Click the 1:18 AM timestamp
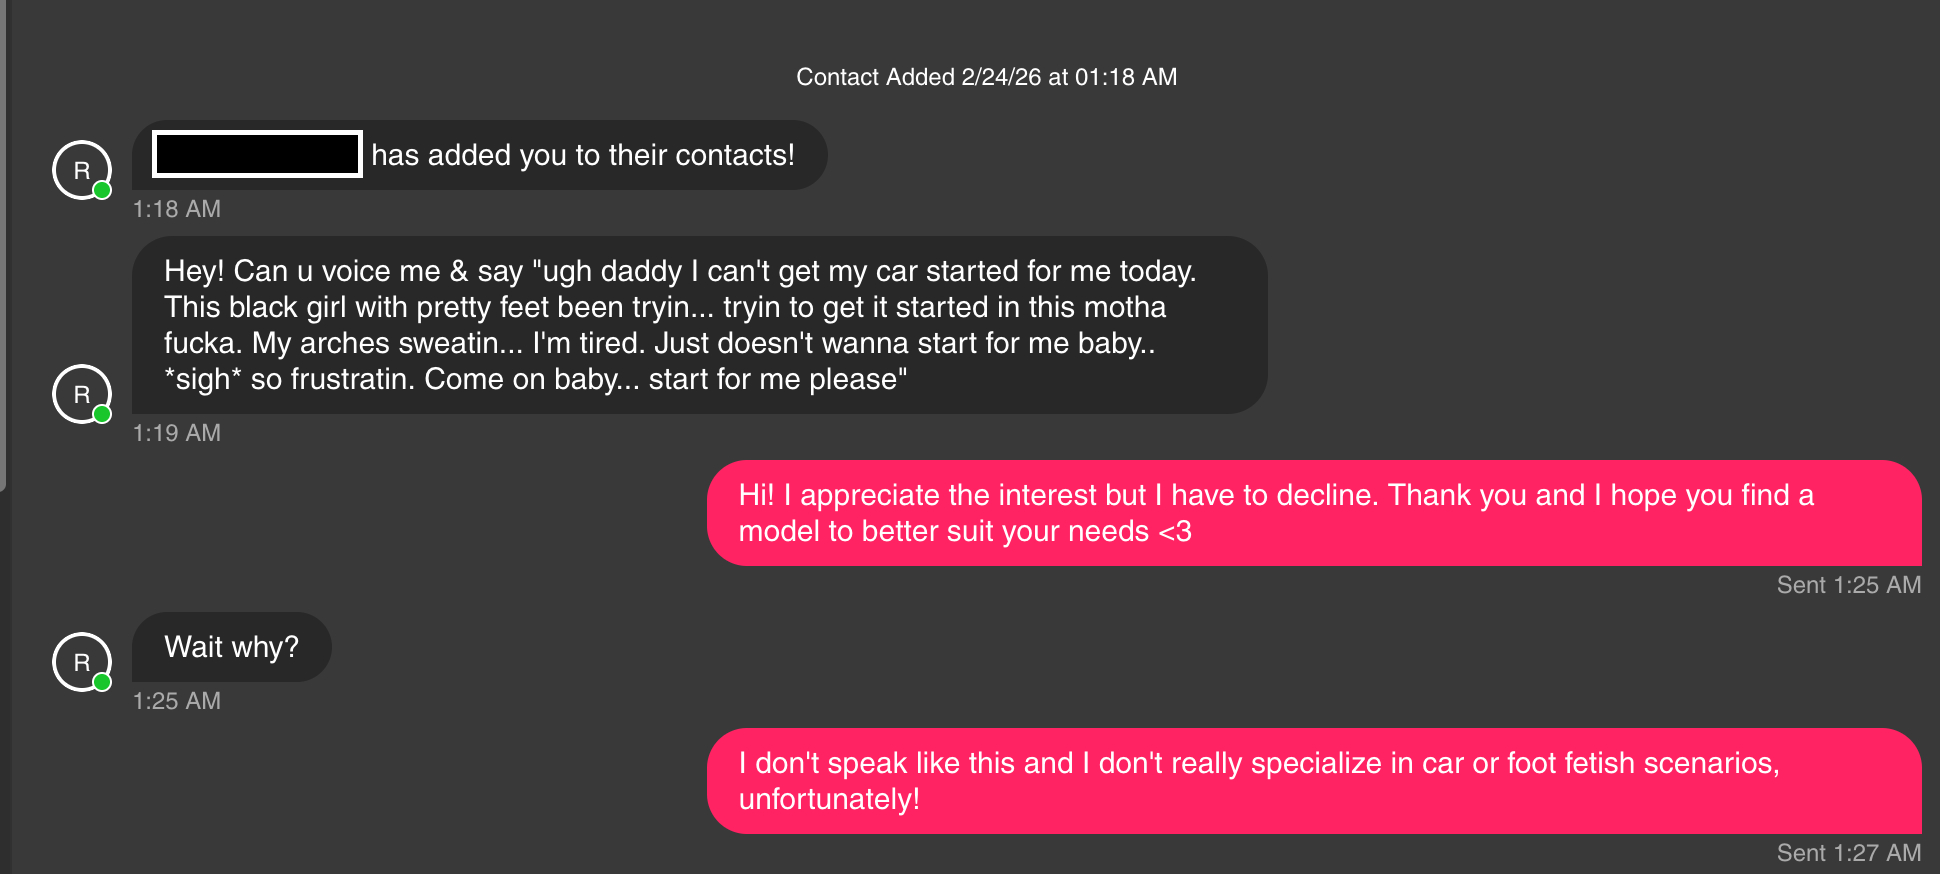Screen dimensions: 1940x874 pos(177,209)
